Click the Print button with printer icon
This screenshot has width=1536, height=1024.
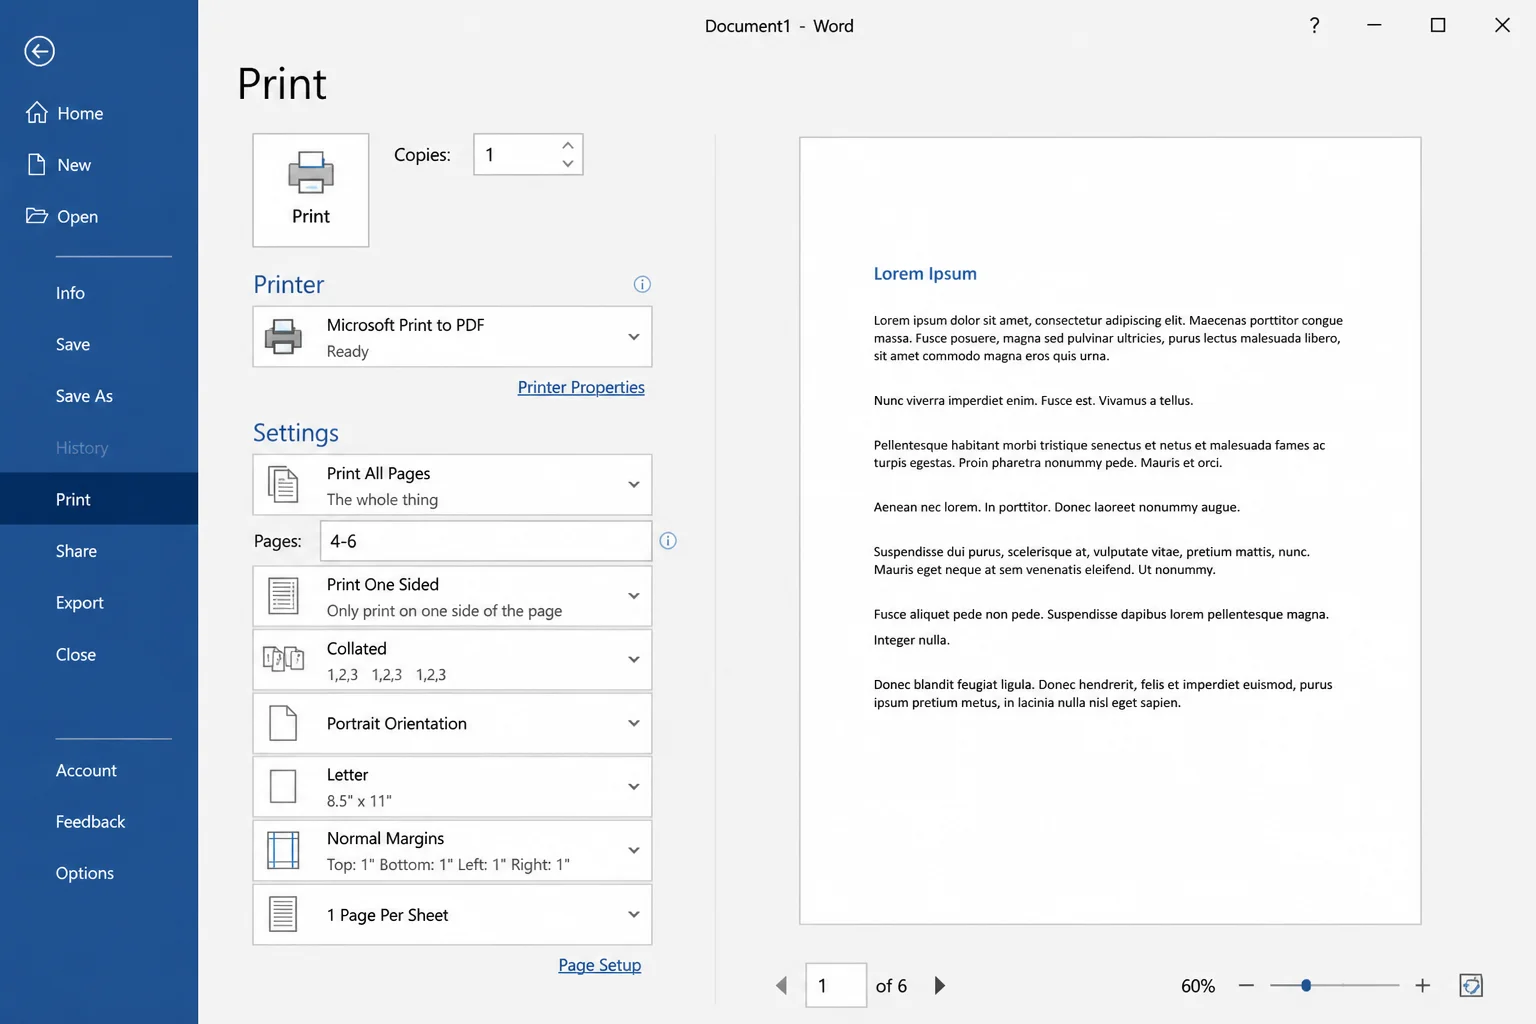coord(311,190)
